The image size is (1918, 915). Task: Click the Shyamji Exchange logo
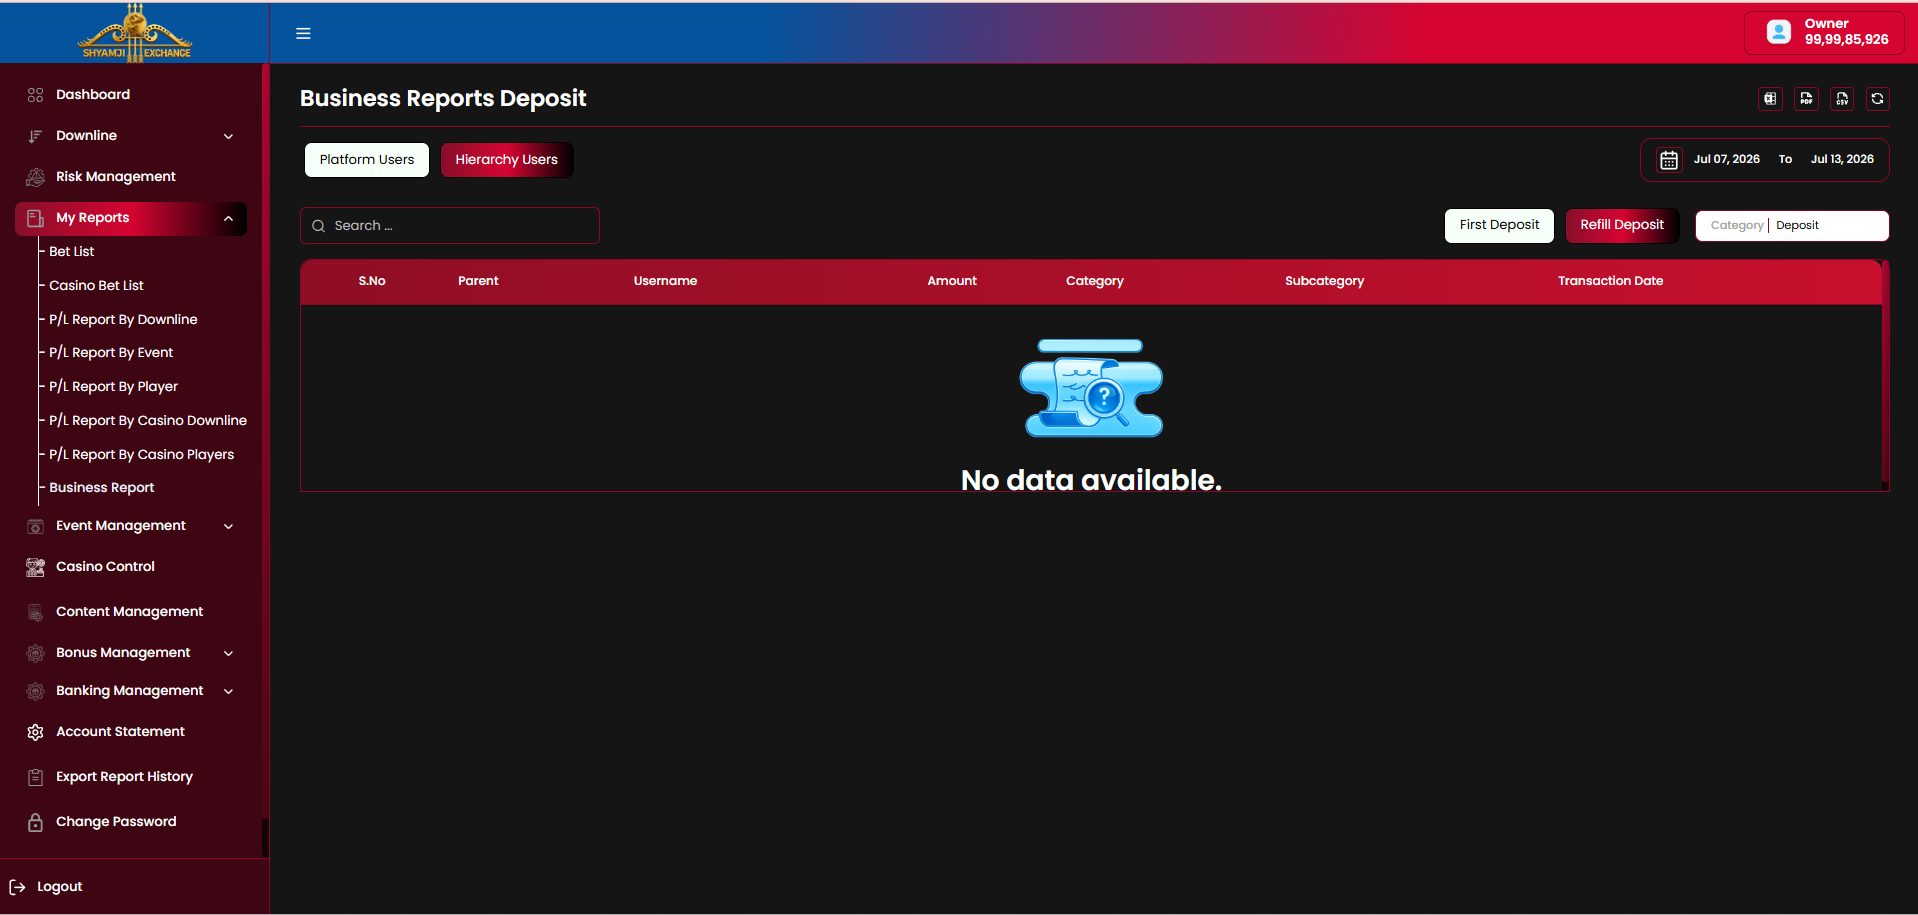135,32
